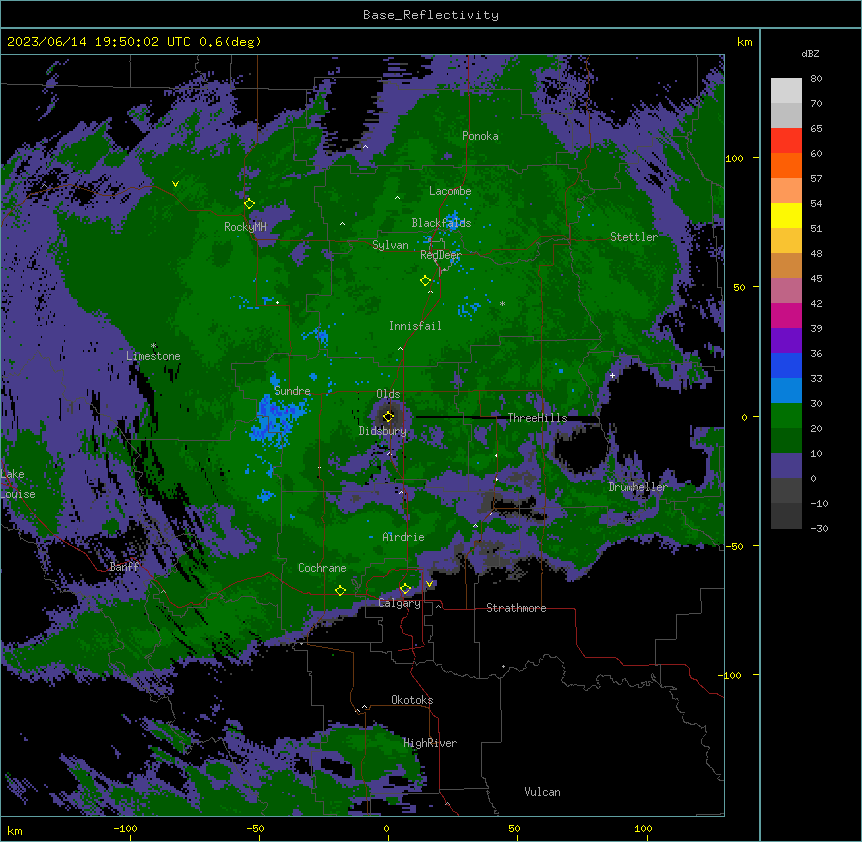This screenshot has width=862, height=842.
Task: Click the yellow V marker east of Calgary diamond
Action: [429, 584]
